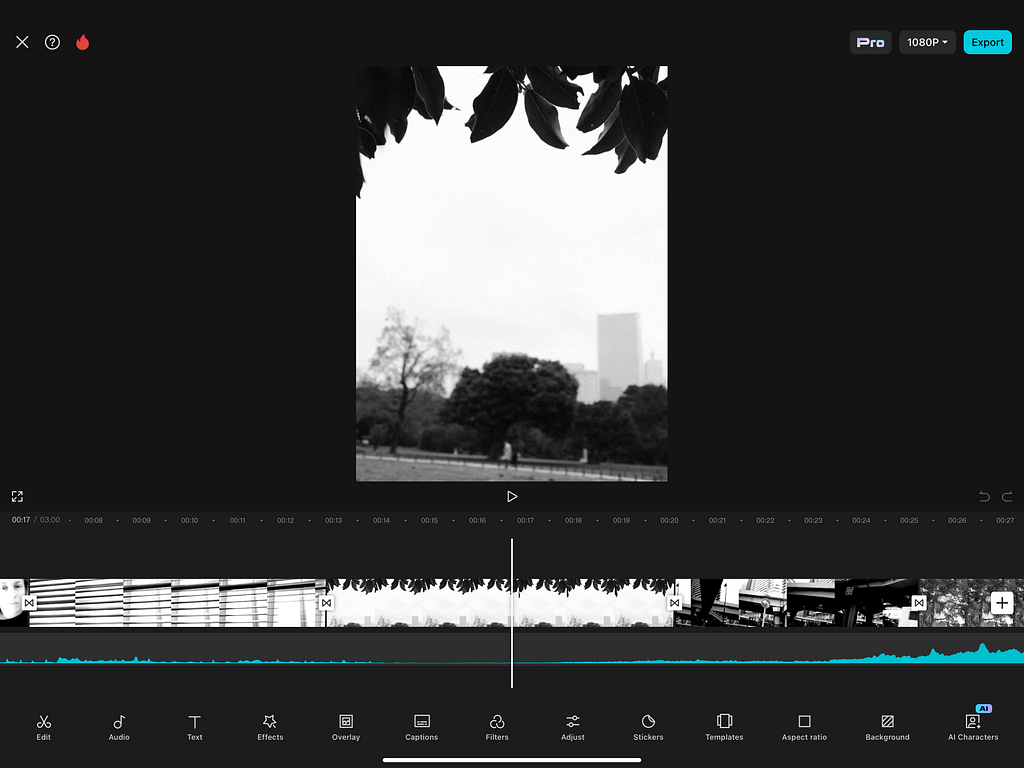
Task: Change the Aspect ratio
Action: click(x=805, y=727)
